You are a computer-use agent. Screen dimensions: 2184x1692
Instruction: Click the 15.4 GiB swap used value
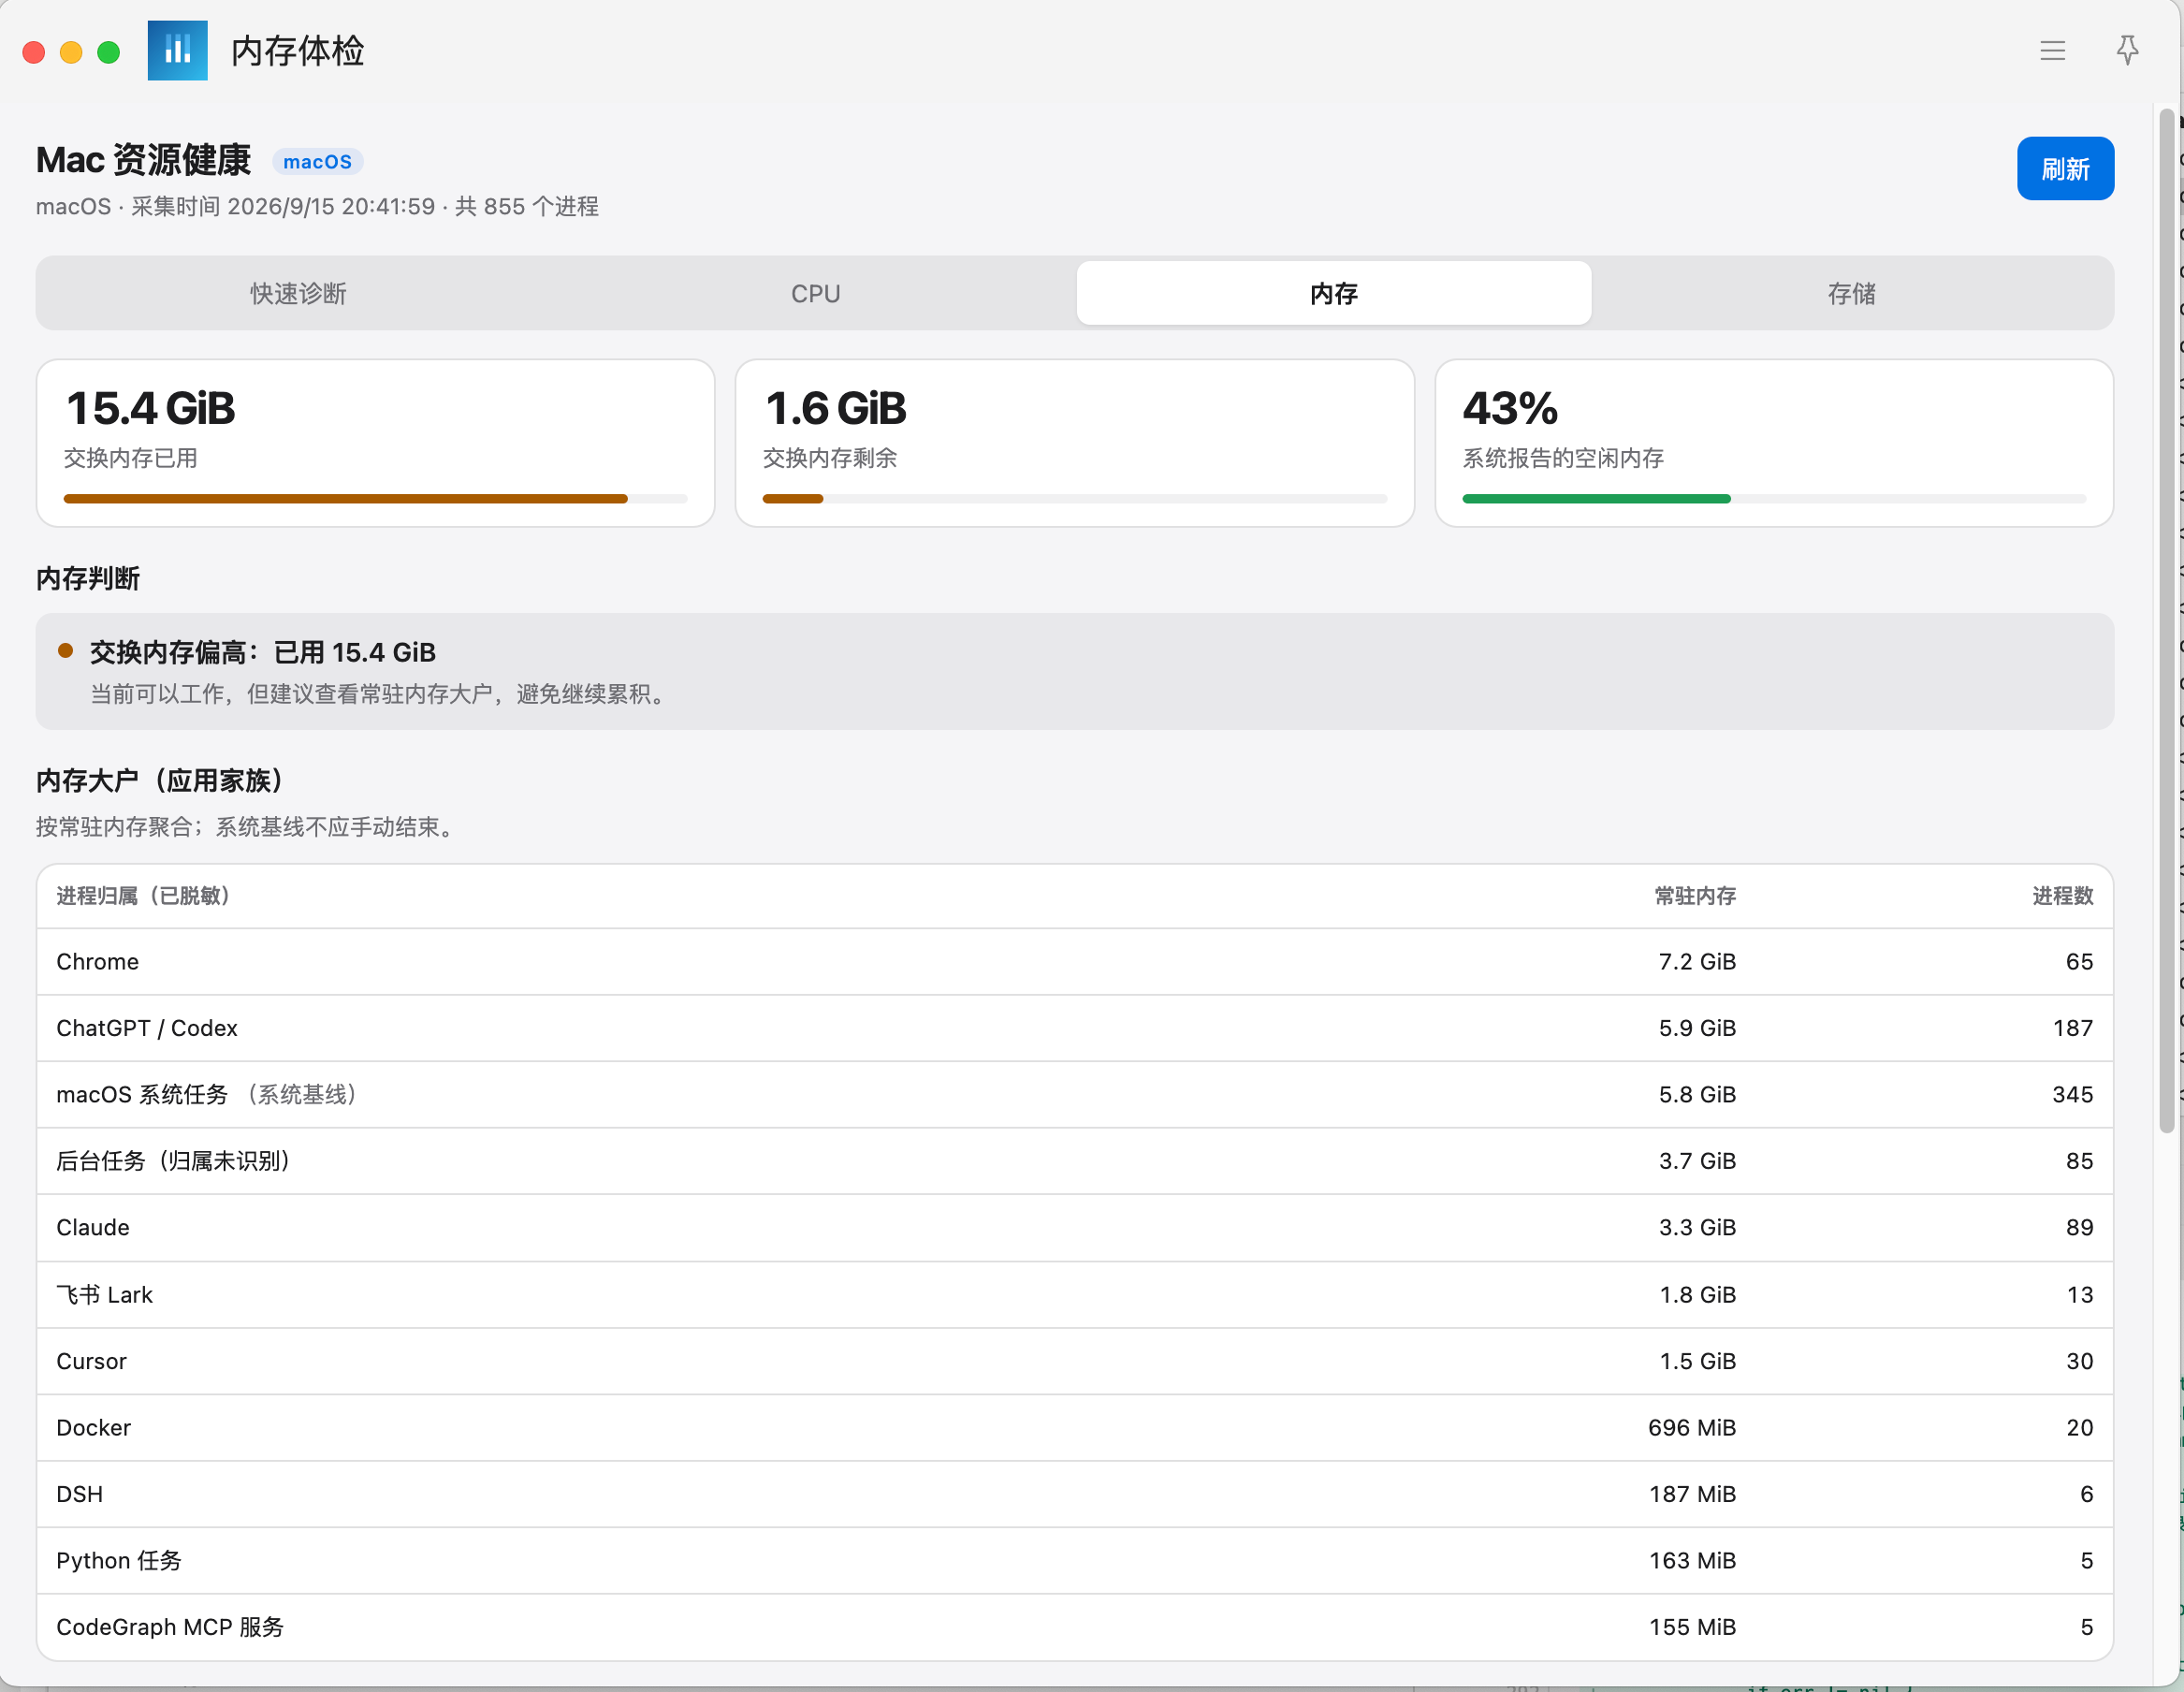pyautogui.click(x=150, y=409)
